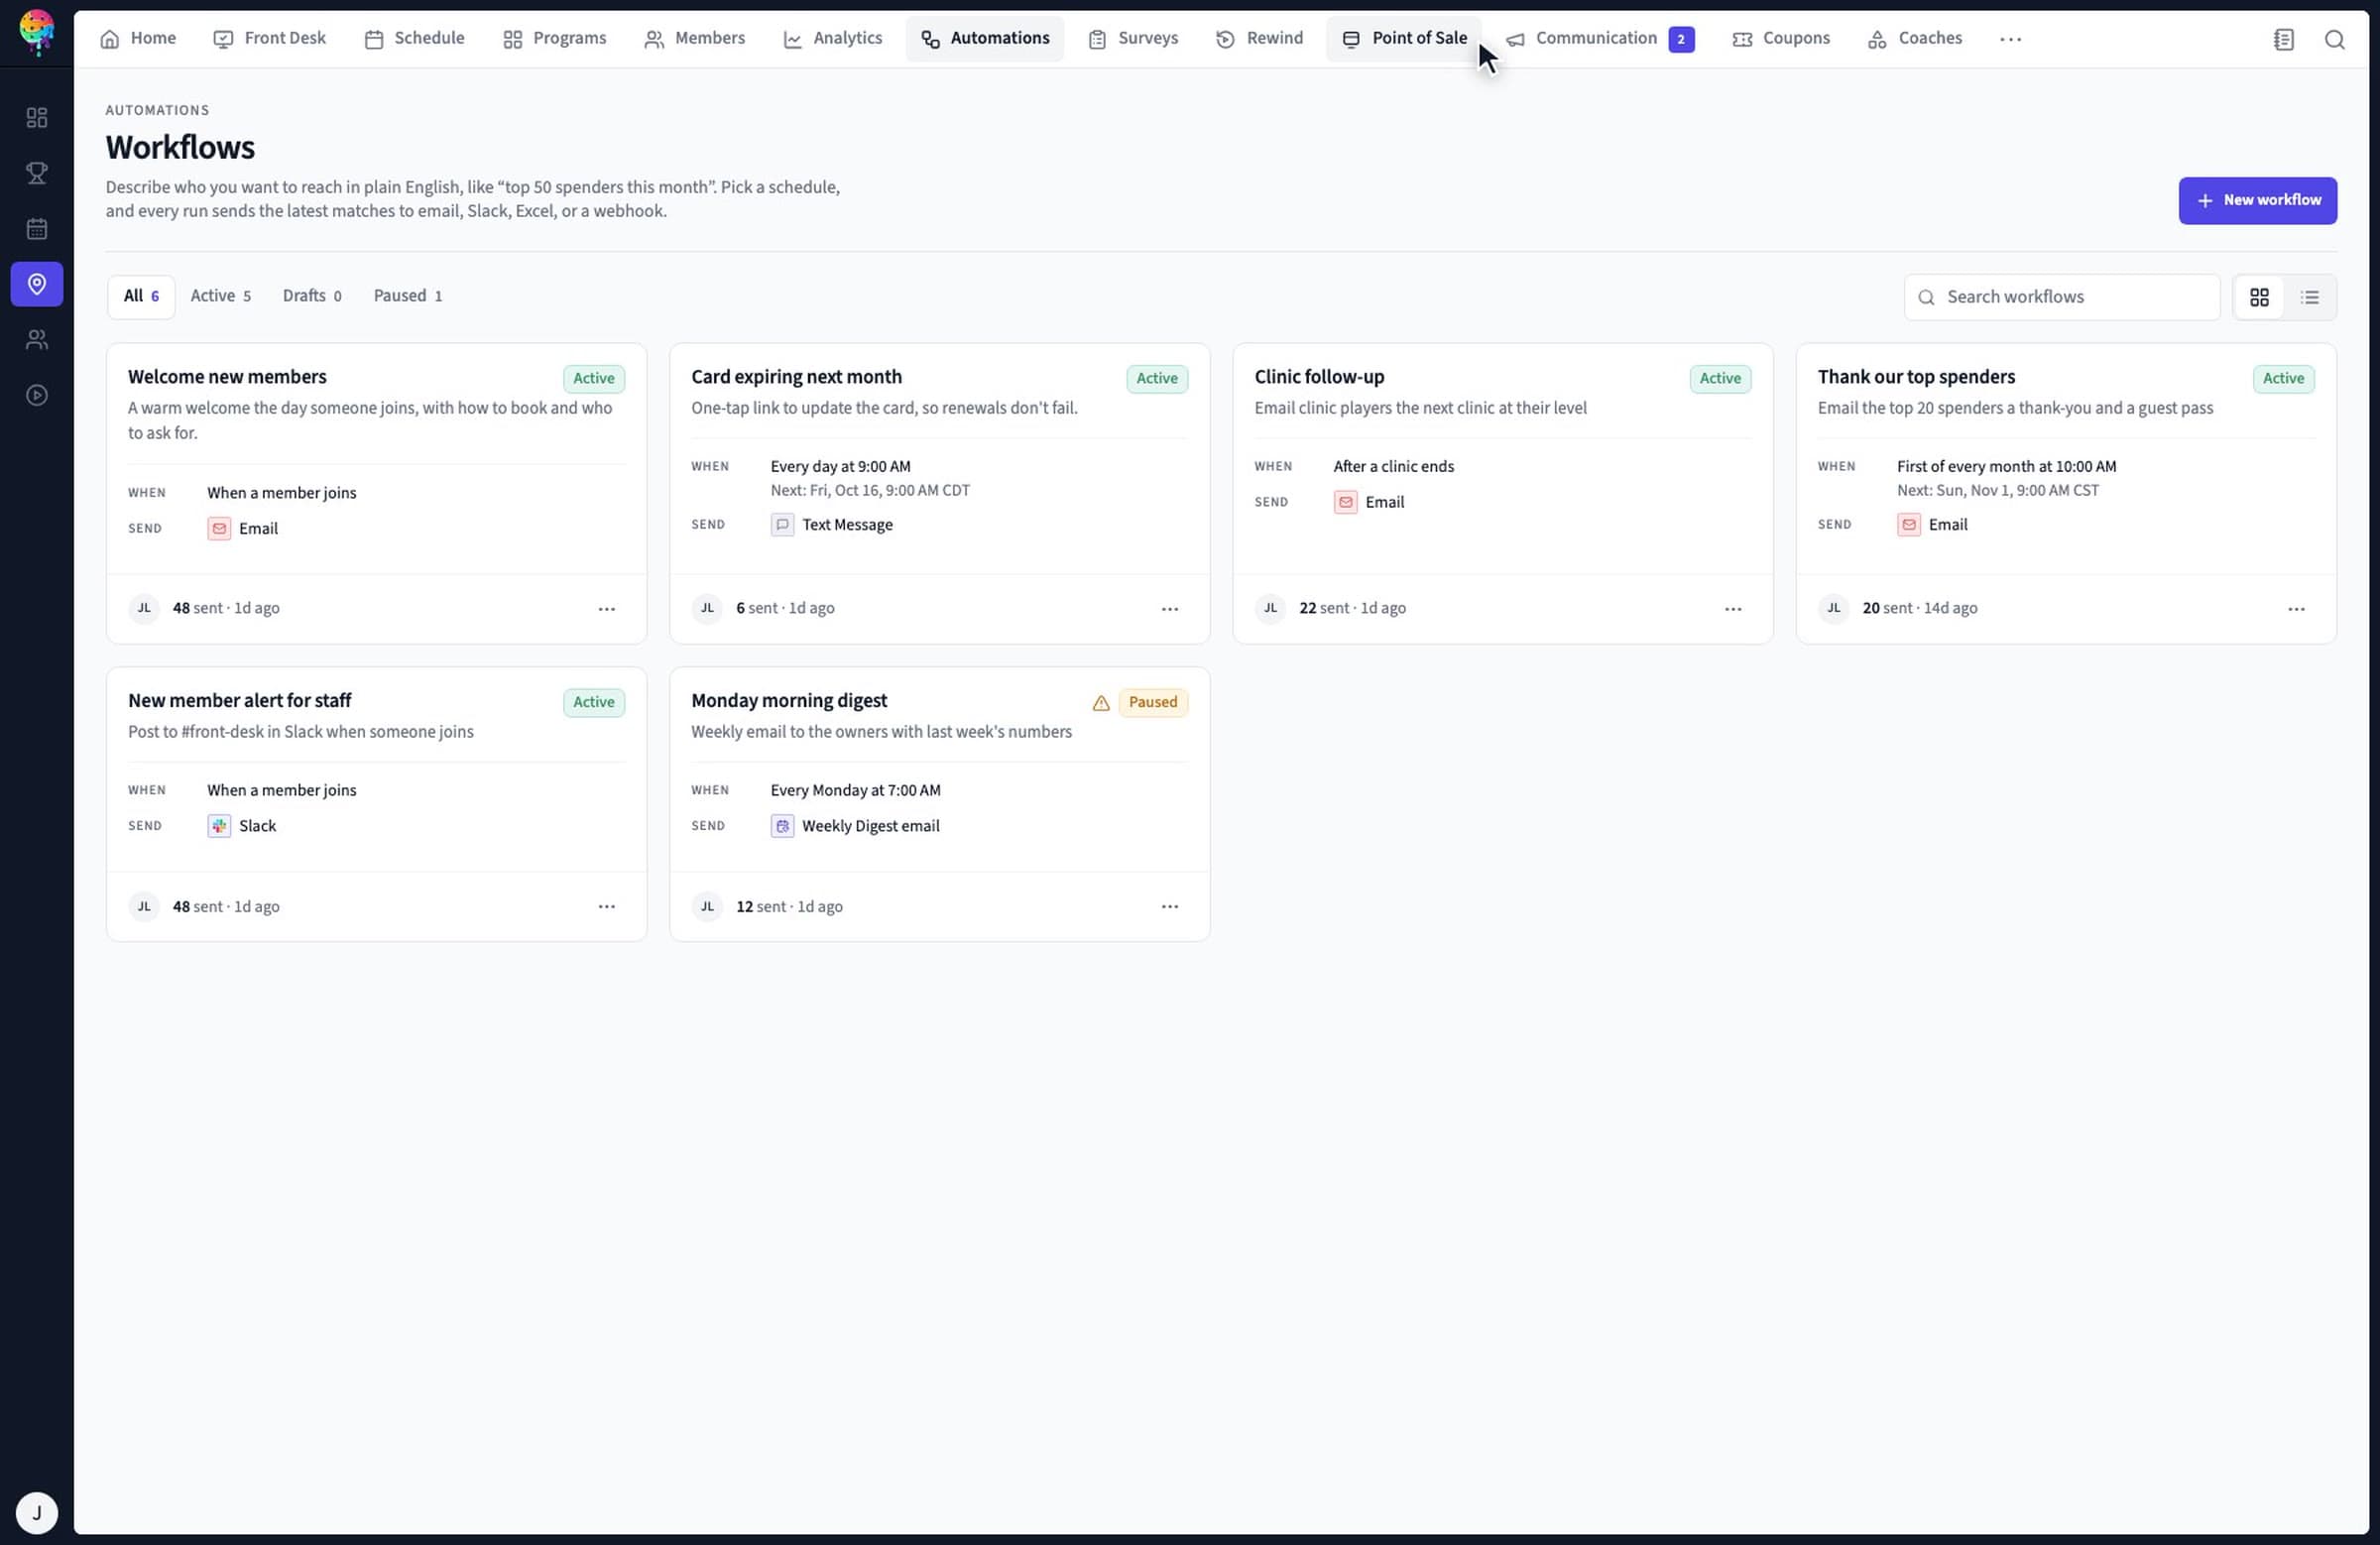Click the New workflow button
Viewport: 2380px width, 1545px height.
pos(2257,201)
